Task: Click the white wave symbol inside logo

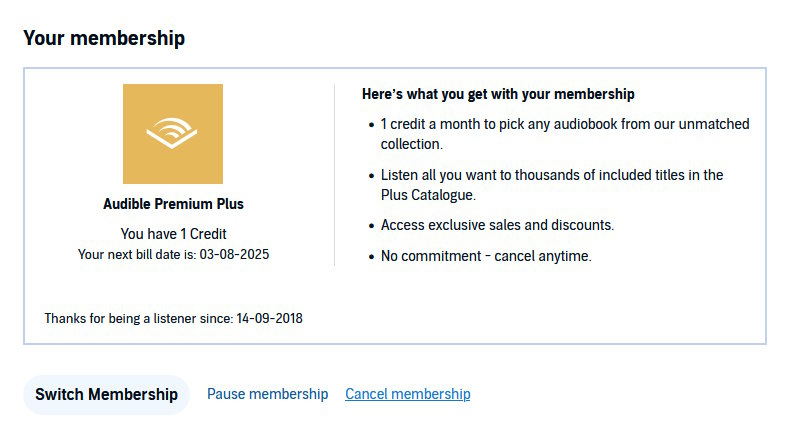Action: [173, 134]
